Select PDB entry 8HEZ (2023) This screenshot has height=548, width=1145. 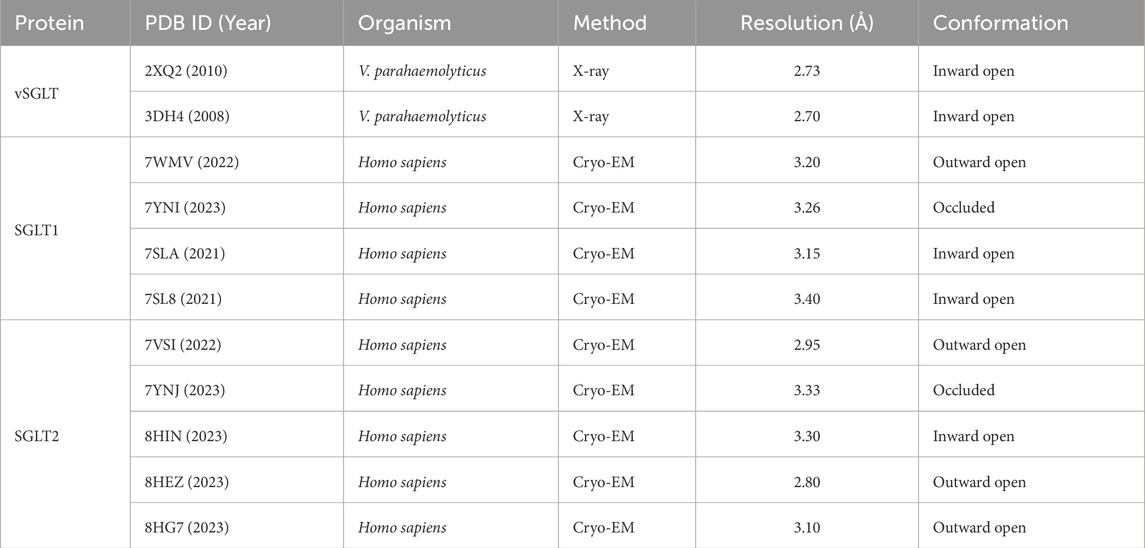(187, 482)
